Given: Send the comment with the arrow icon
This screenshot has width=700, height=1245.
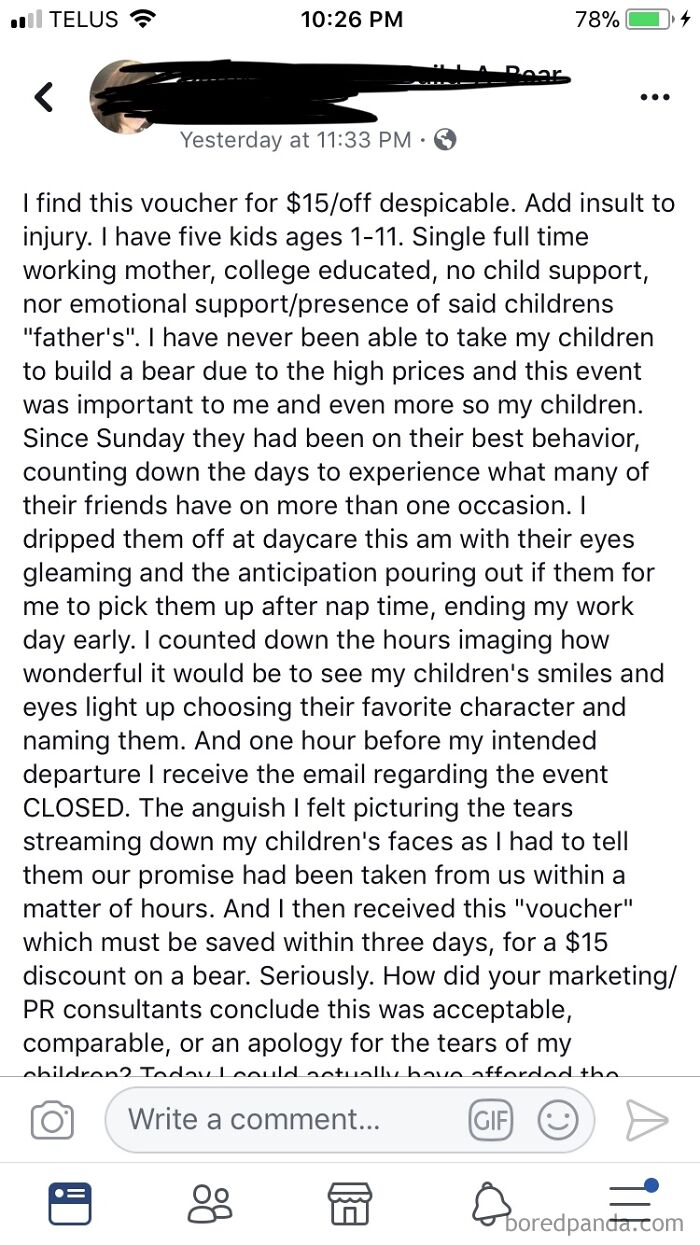Looking at the screenshot, I should click(648, 1120).
